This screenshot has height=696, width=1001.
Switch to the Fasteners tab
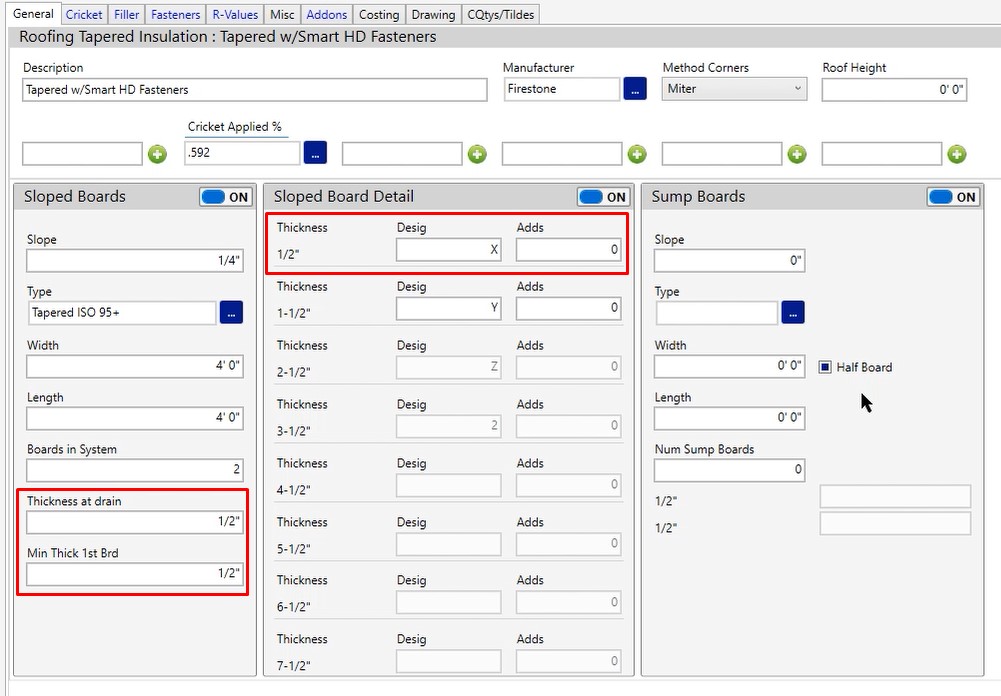coord(176,14)
